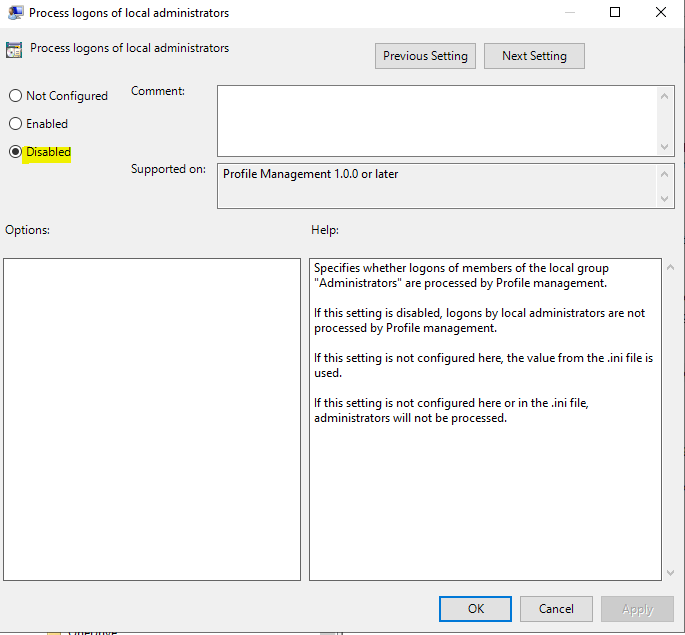The height and width of the screenshot is (635, 685).
Task: Click the policy icon in the title bar
Action: [x=15, y=13]
